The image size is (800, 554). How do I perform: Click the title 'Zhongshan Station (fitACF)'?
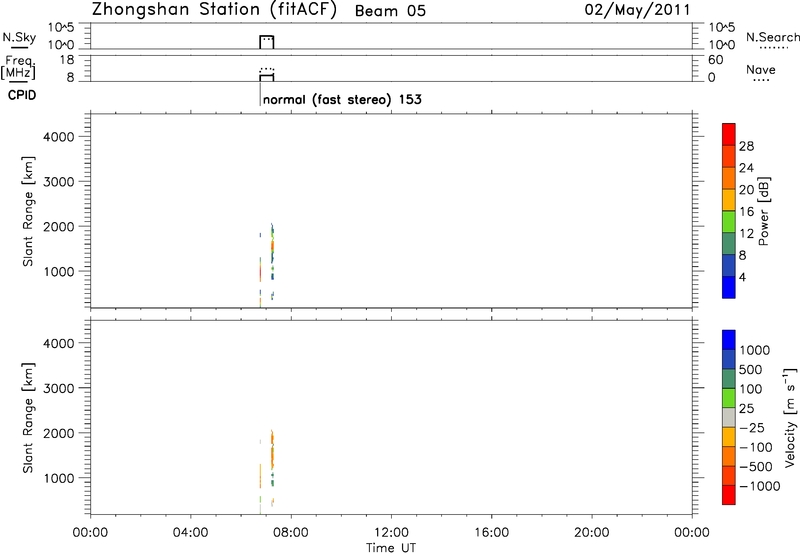click(x=214, y=10)
